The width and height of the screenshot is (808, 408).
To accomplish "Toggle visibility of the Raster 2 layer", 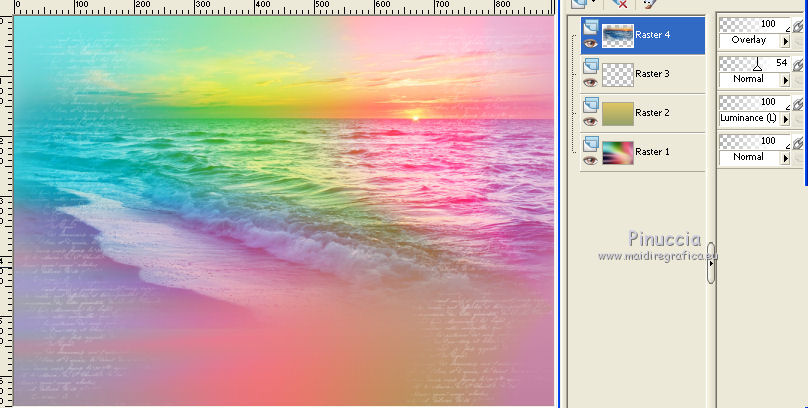I will tap(591, 122).
